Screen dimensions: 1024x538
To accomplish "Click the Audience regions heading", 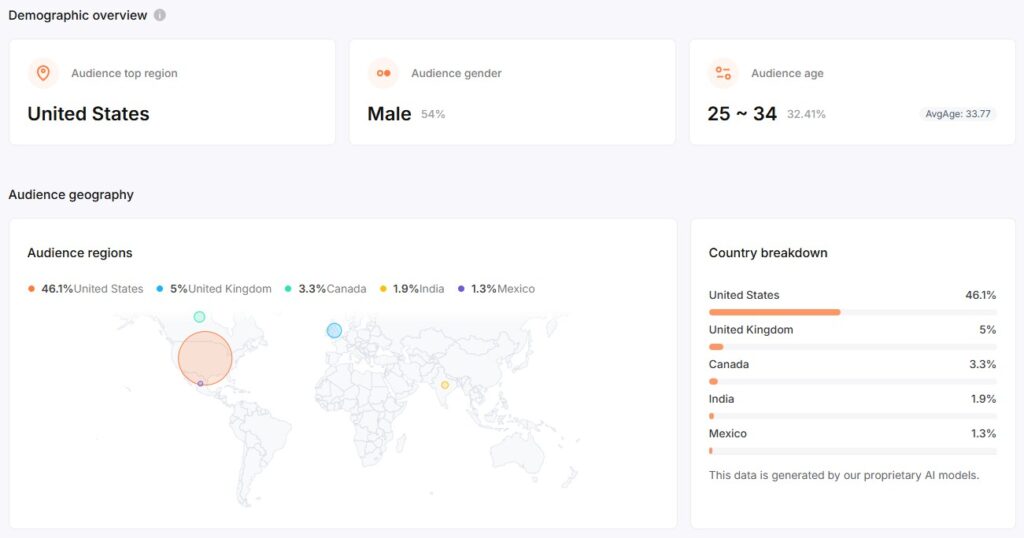I will click(80, 253).
